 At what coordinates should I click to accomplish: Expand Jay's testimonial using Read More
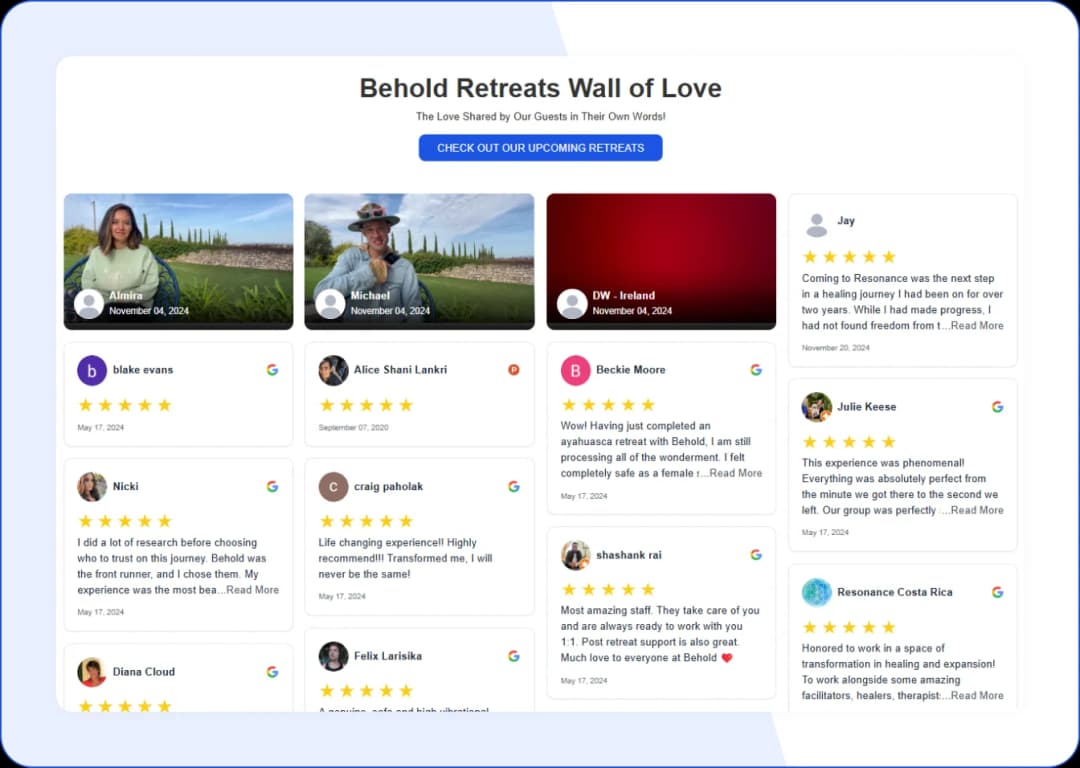pos(977,325)
